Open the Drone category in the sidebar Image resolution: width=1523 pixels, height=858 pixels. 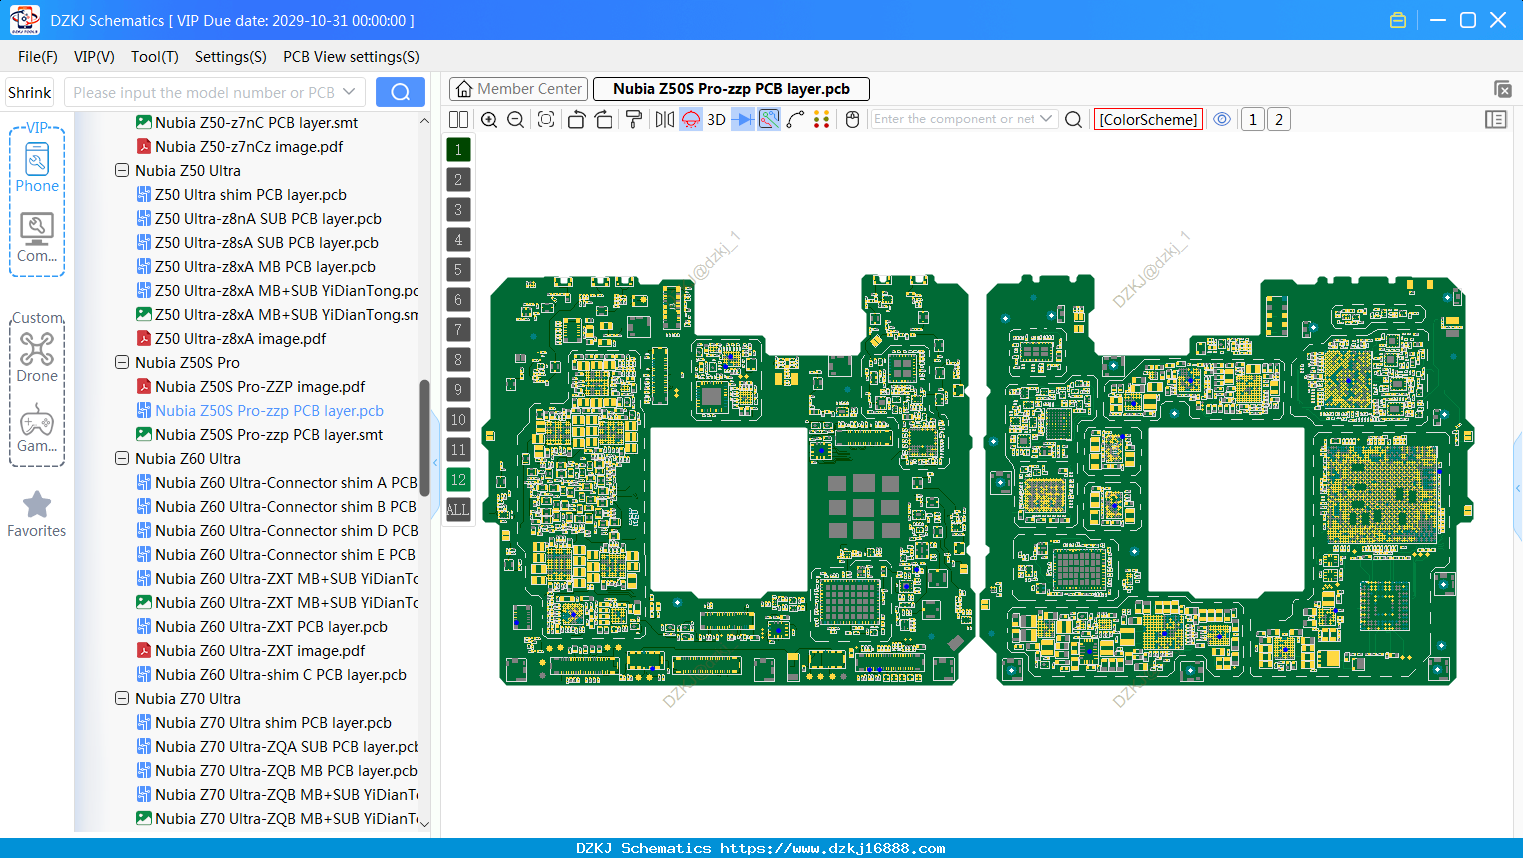pyautogui.click(x=37, y=357)
